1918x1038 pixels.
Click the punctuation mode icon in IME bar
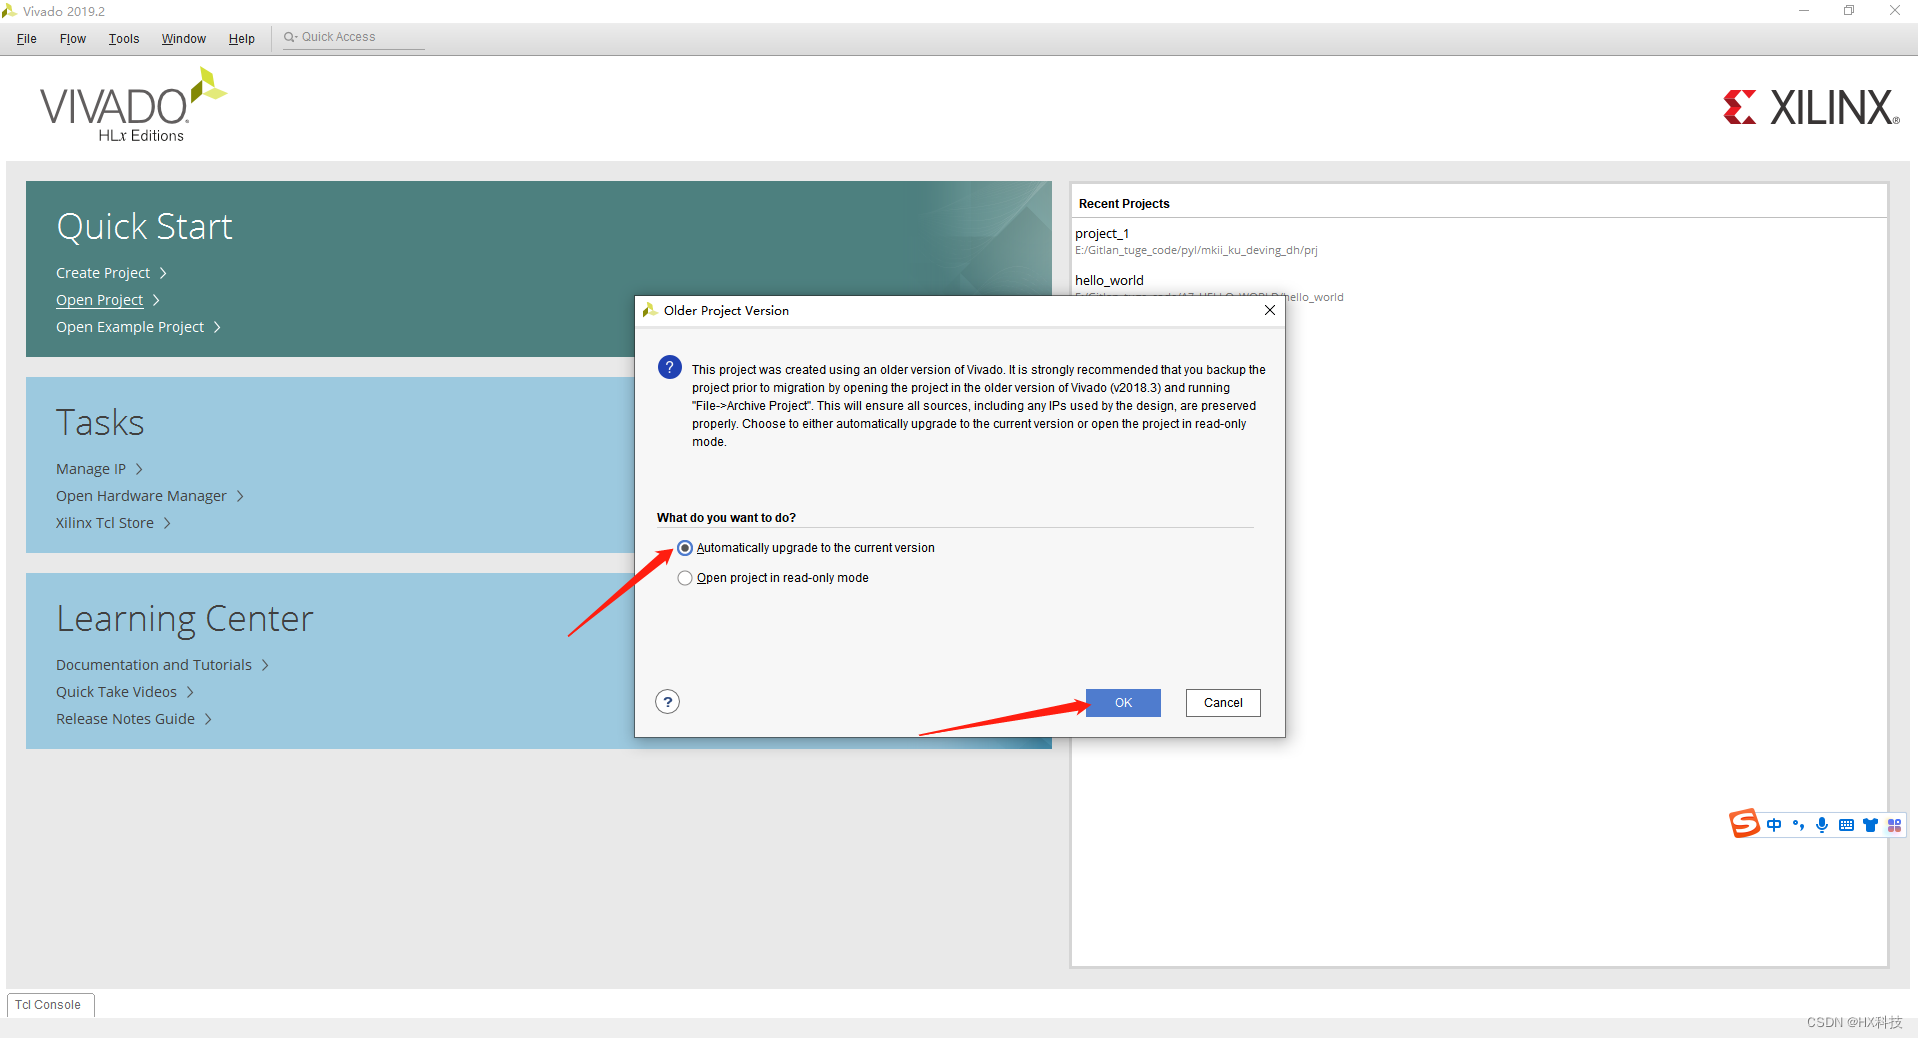[1798, 825]
